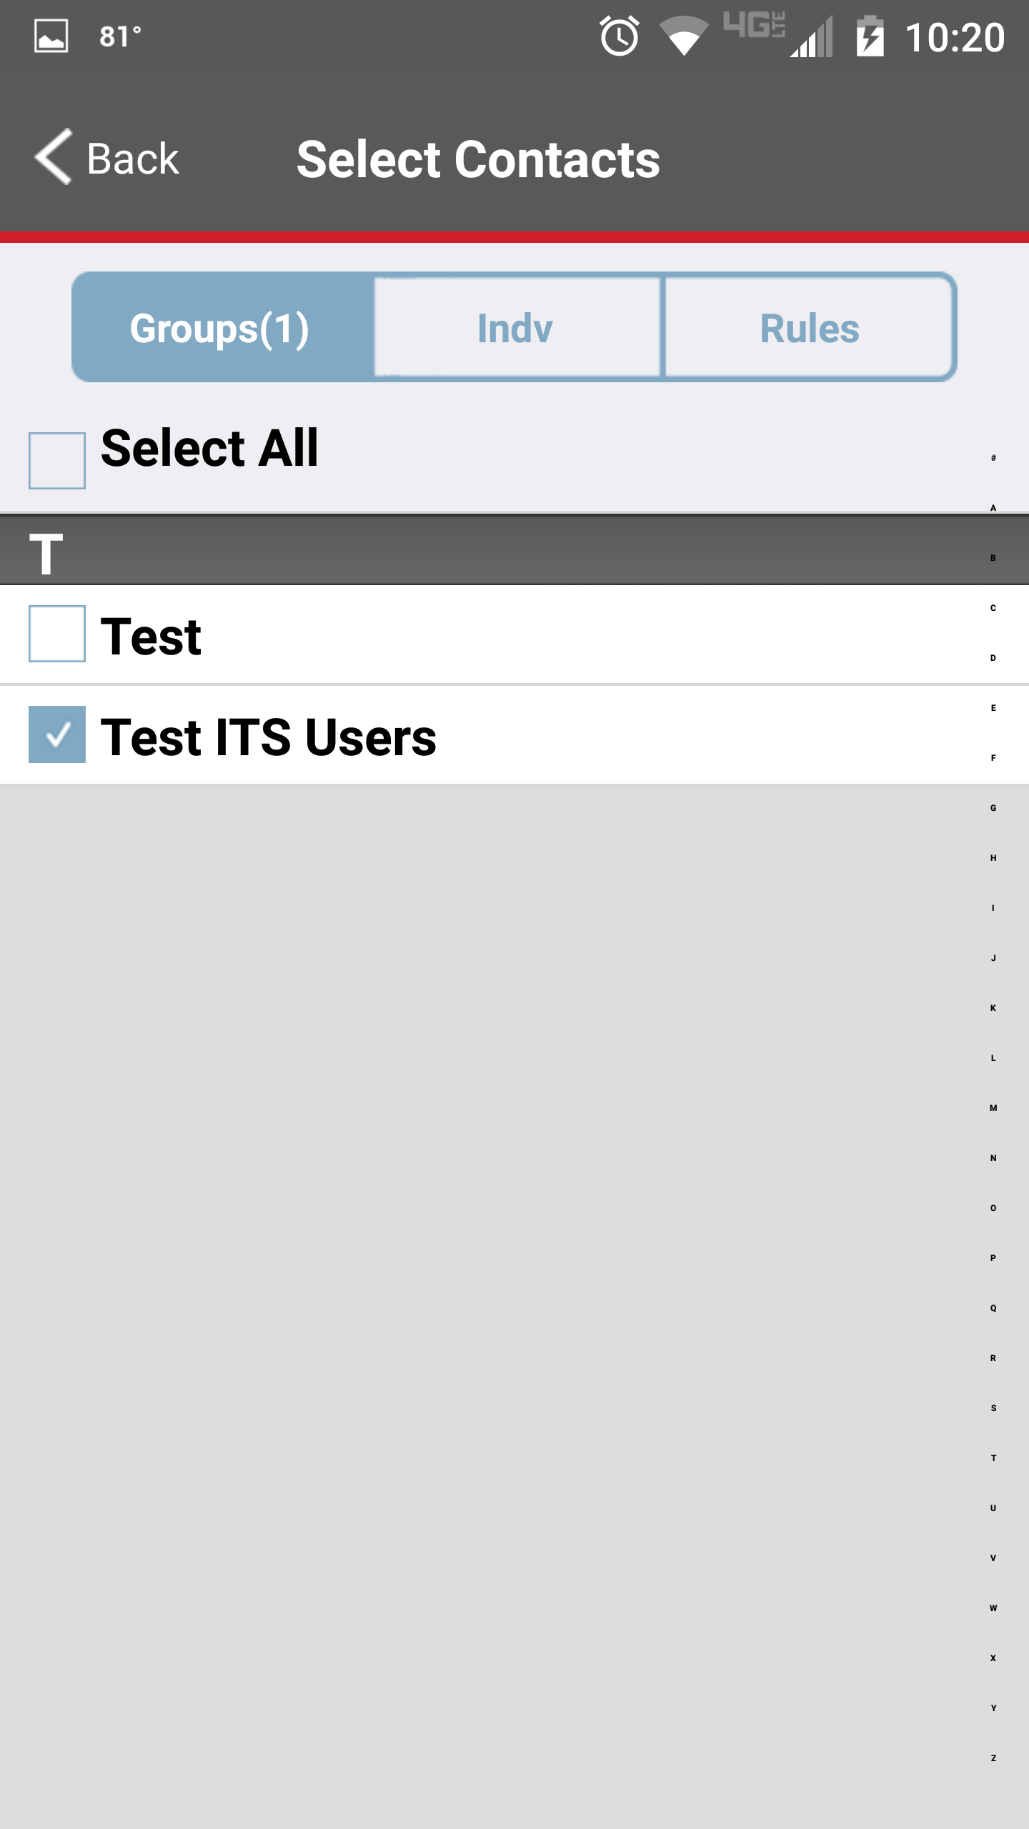Tap the 81° weather temperature indicator

120,37
